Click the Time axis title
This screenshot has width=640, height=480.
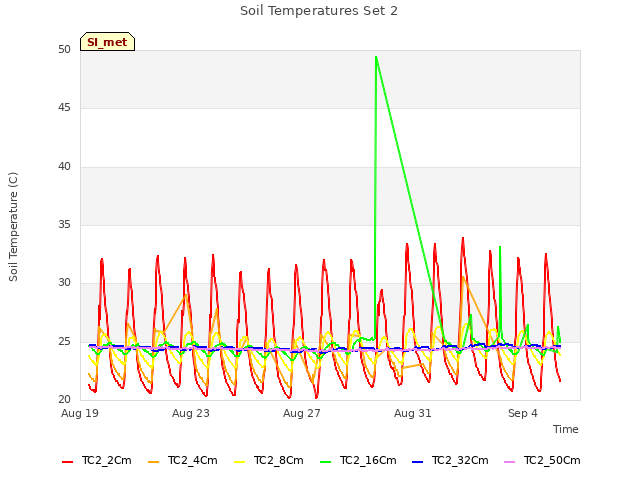coord(566,429)
